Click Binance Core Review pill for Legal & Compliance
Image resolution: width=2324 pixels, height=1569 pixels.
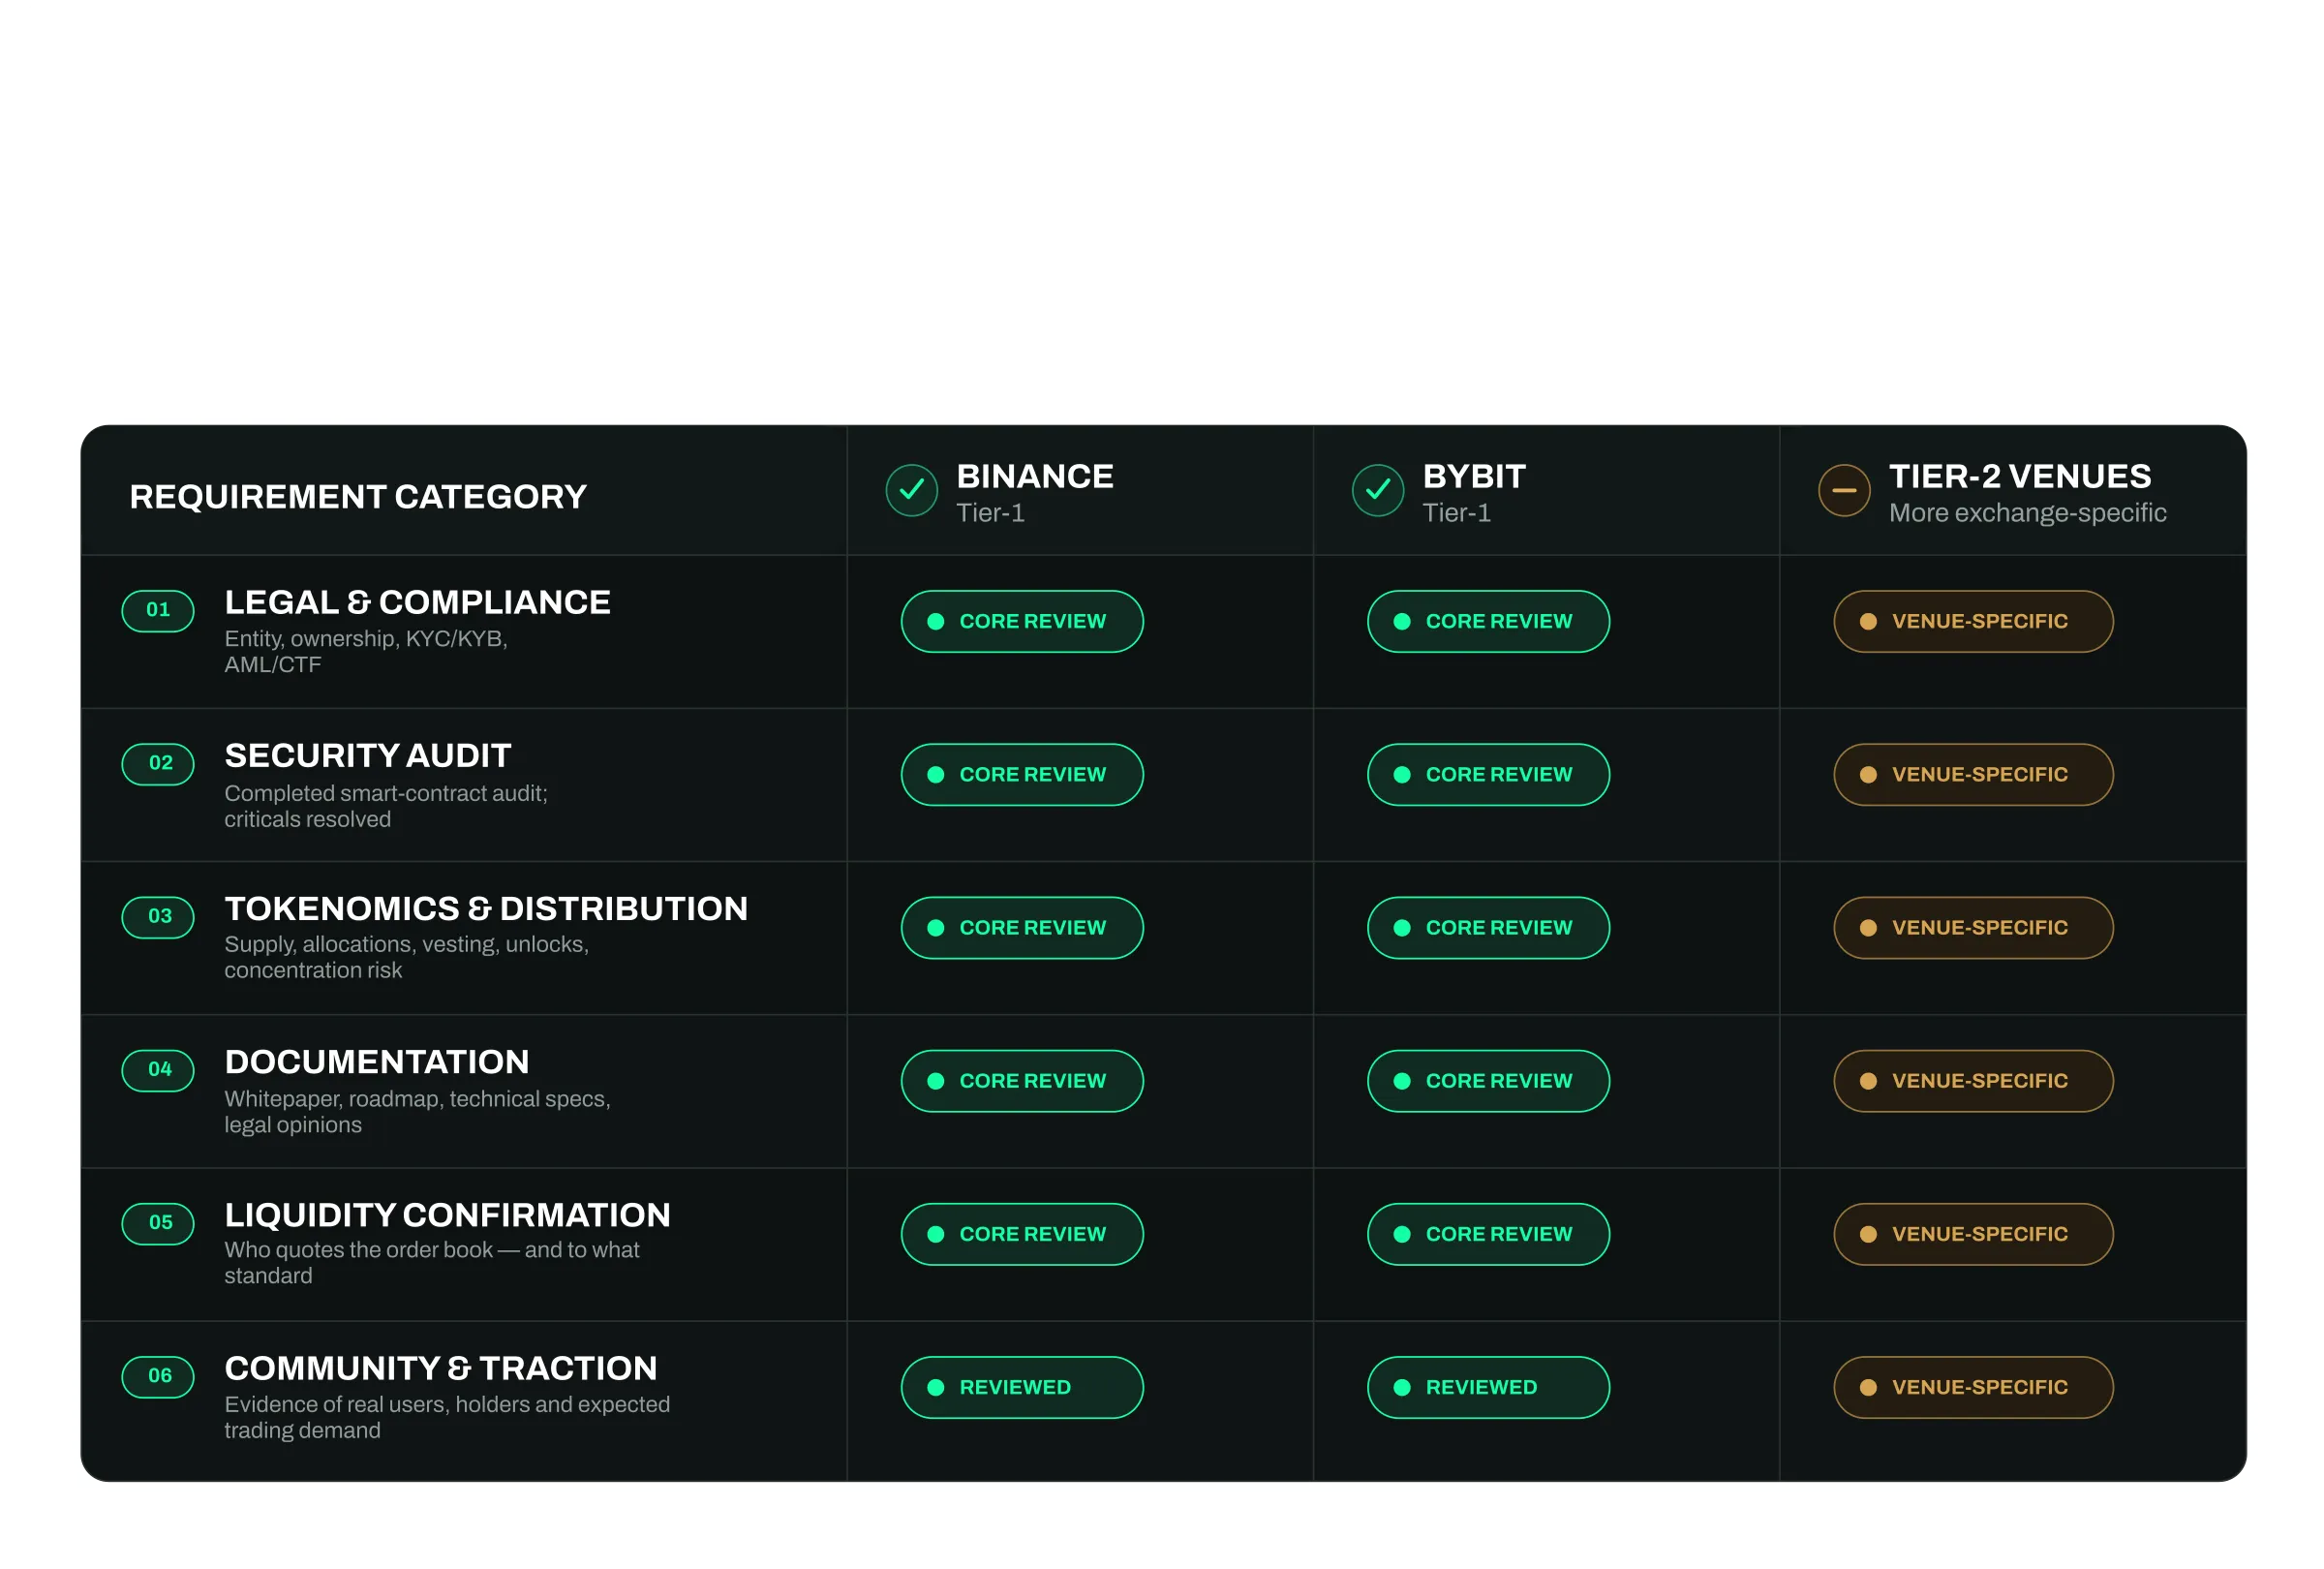tap(1021, 621)
